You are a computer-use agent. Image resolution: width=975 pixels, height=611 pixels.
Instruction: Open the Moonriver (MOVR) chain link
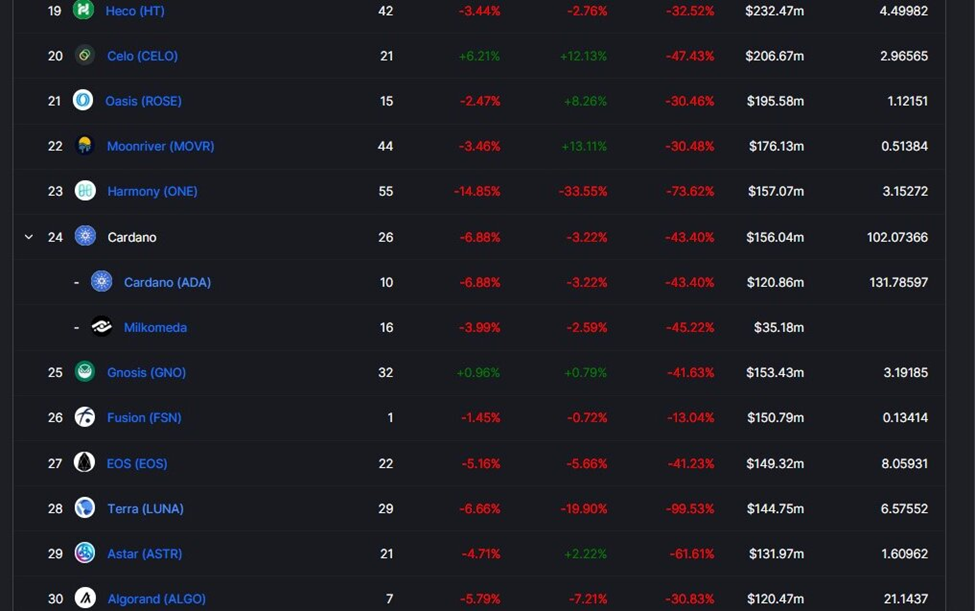click(160, 146)
